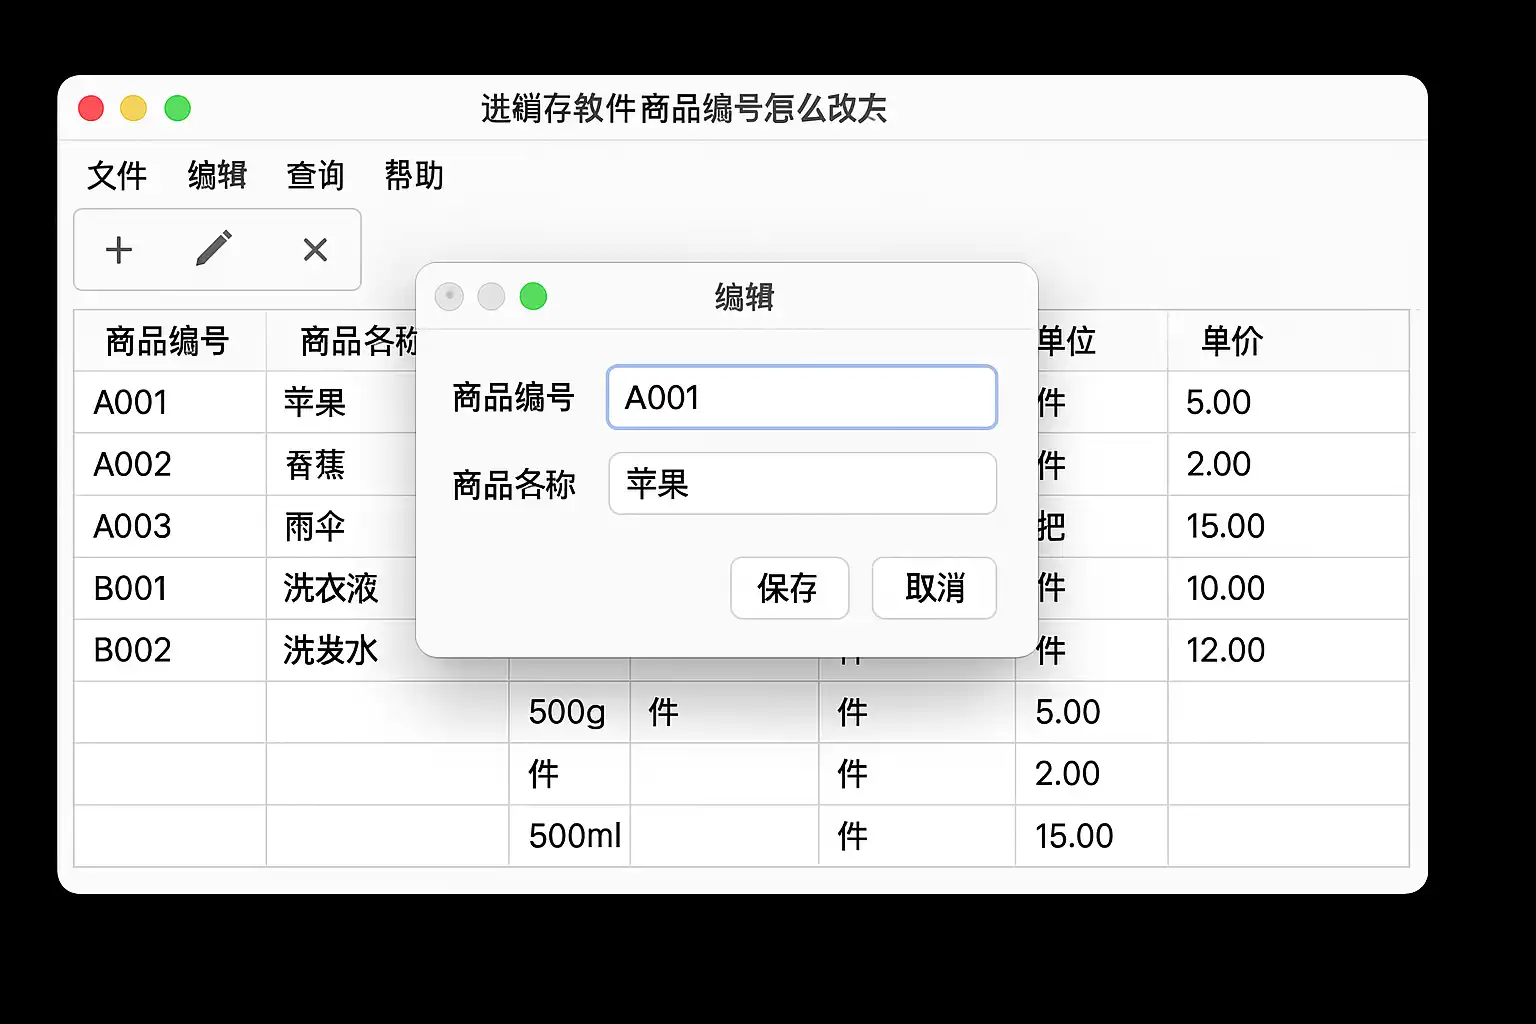Open the 文件 menu

click(x=117, y=176)
